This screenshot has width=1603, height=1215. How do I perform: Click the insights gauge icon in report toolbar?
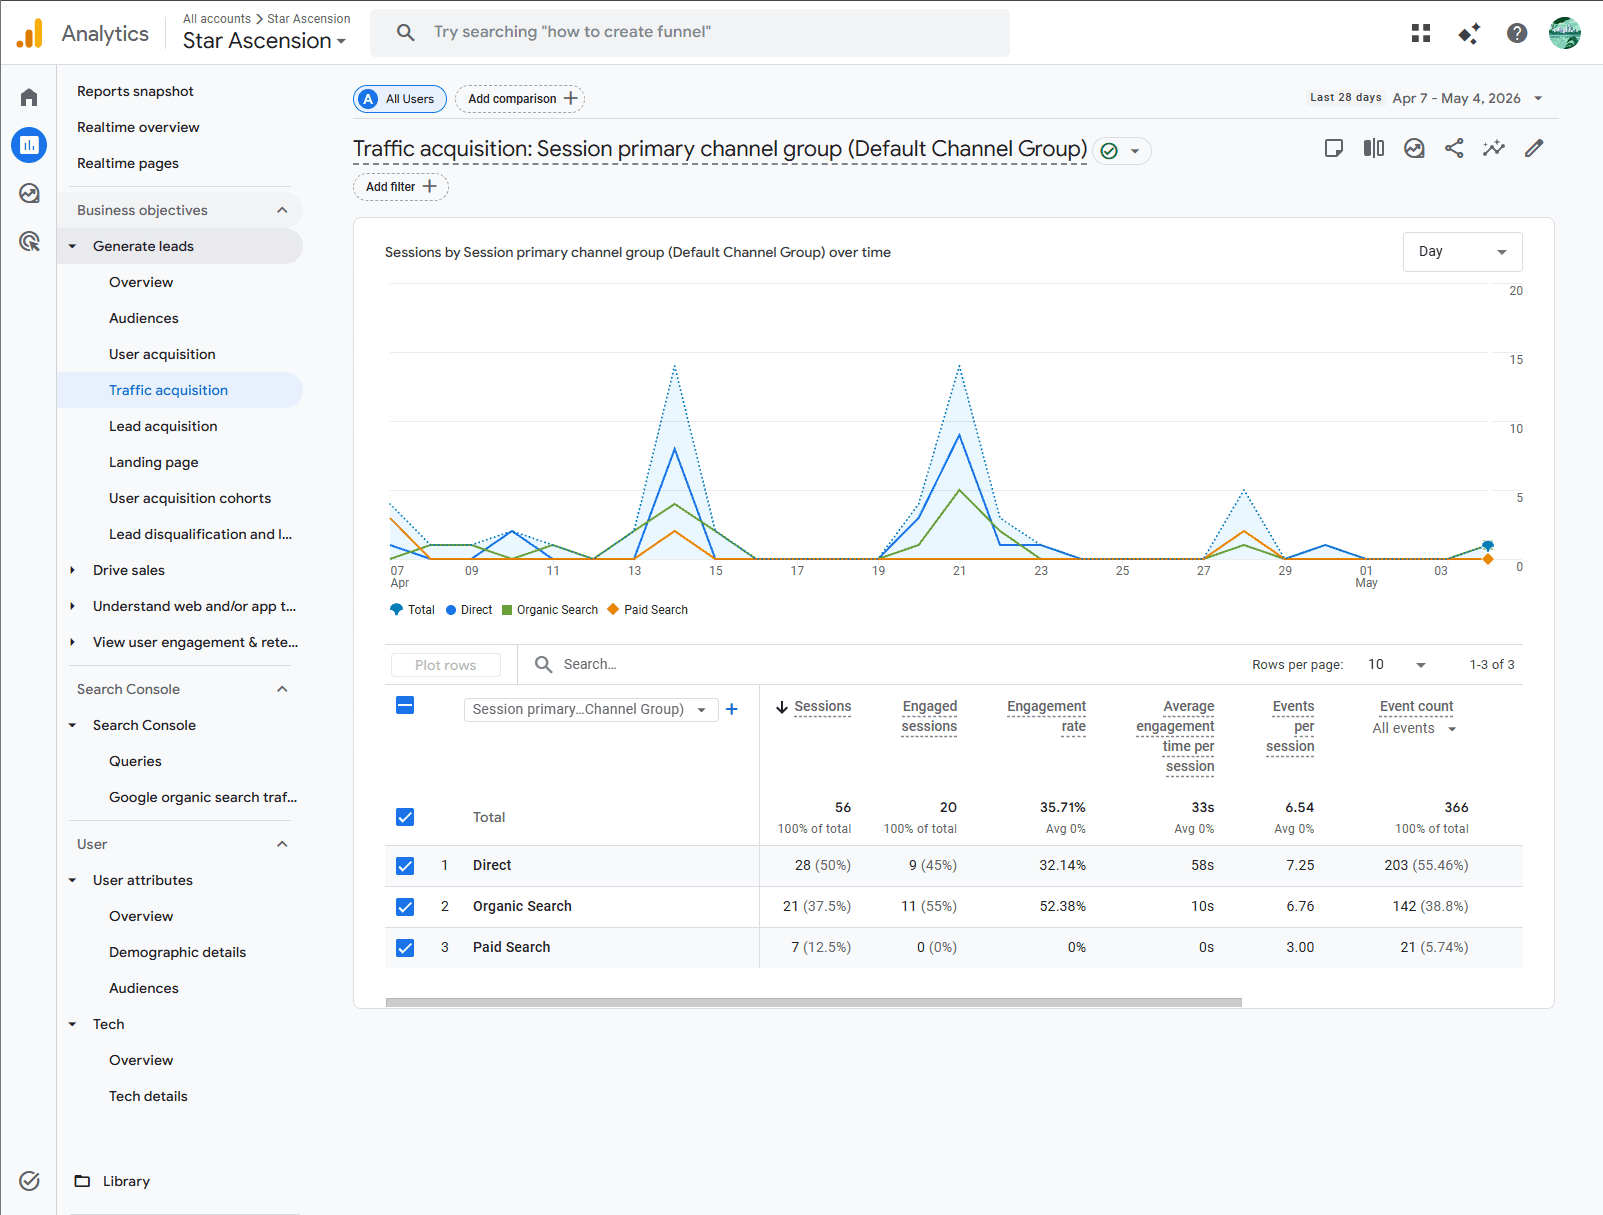(x=1414, y=148)
